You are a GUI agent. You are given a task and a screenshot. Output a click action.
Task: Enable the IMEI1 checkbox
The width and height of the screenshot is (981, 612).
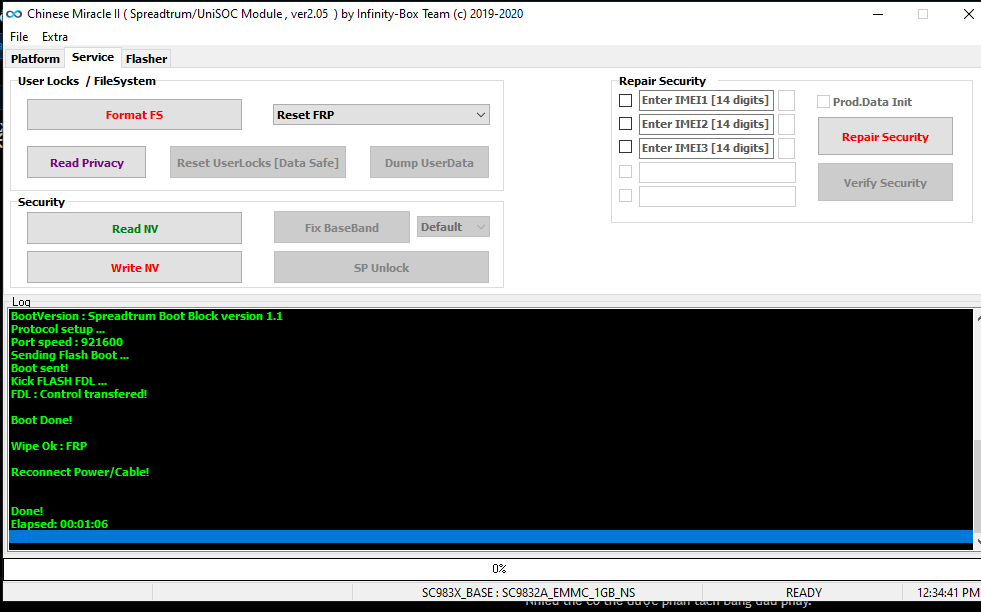(x=625, y=100)
